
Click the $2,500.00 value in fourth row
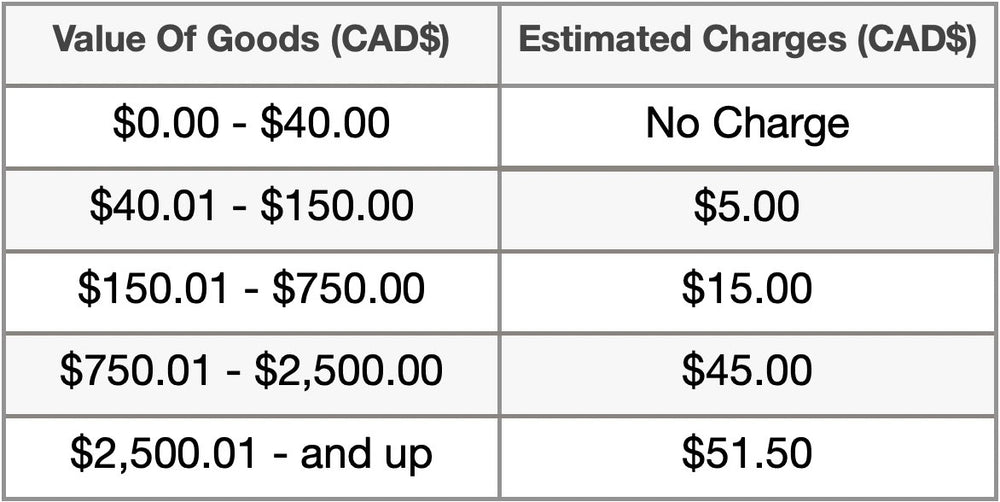pos(348,371)
